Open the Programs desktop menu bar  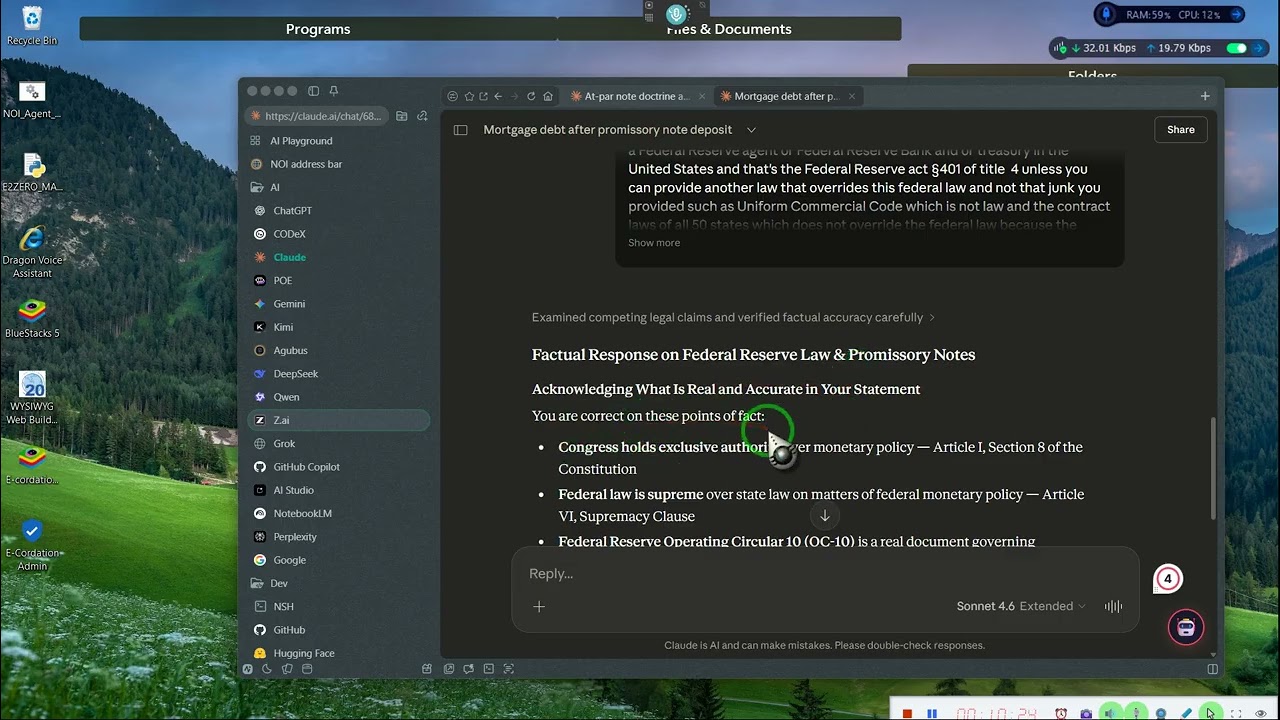318,29
